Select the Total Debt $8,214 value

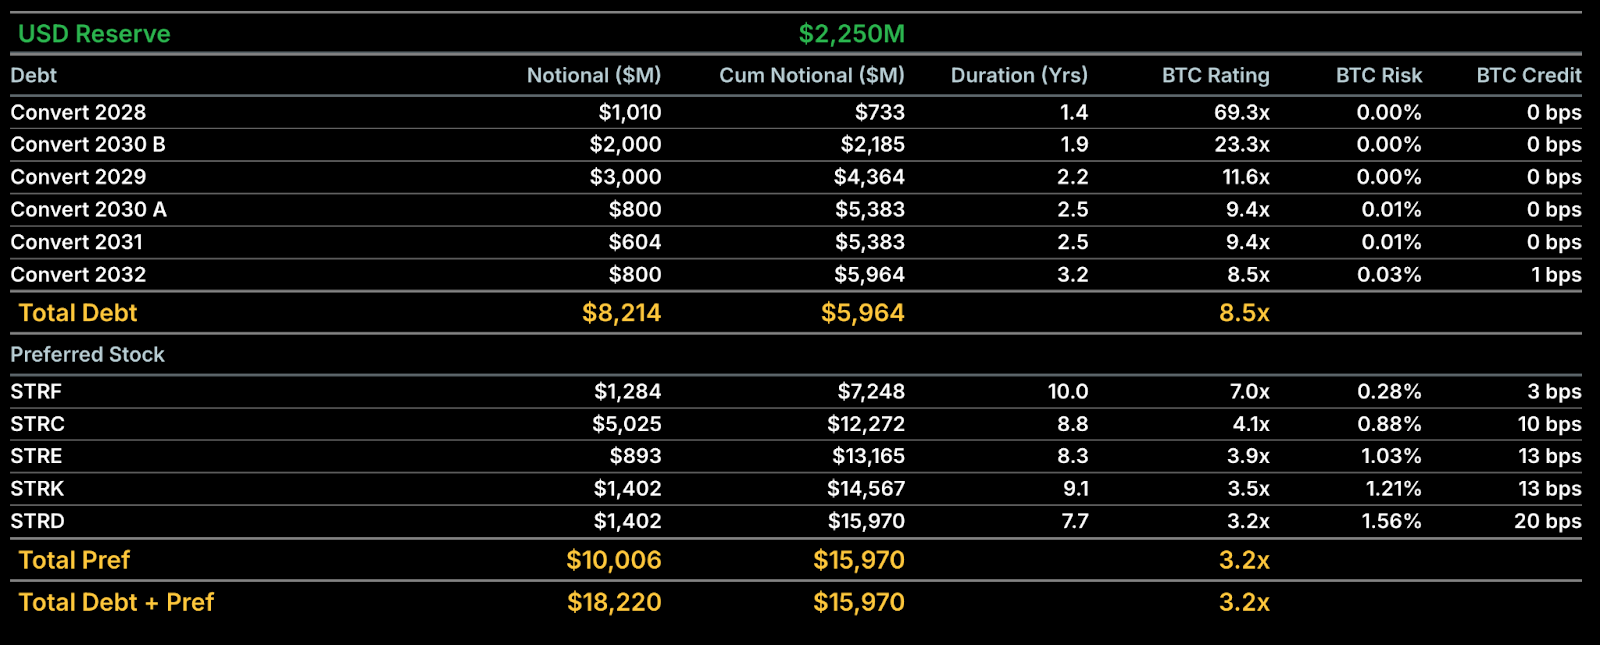click(x=621, y=313)
